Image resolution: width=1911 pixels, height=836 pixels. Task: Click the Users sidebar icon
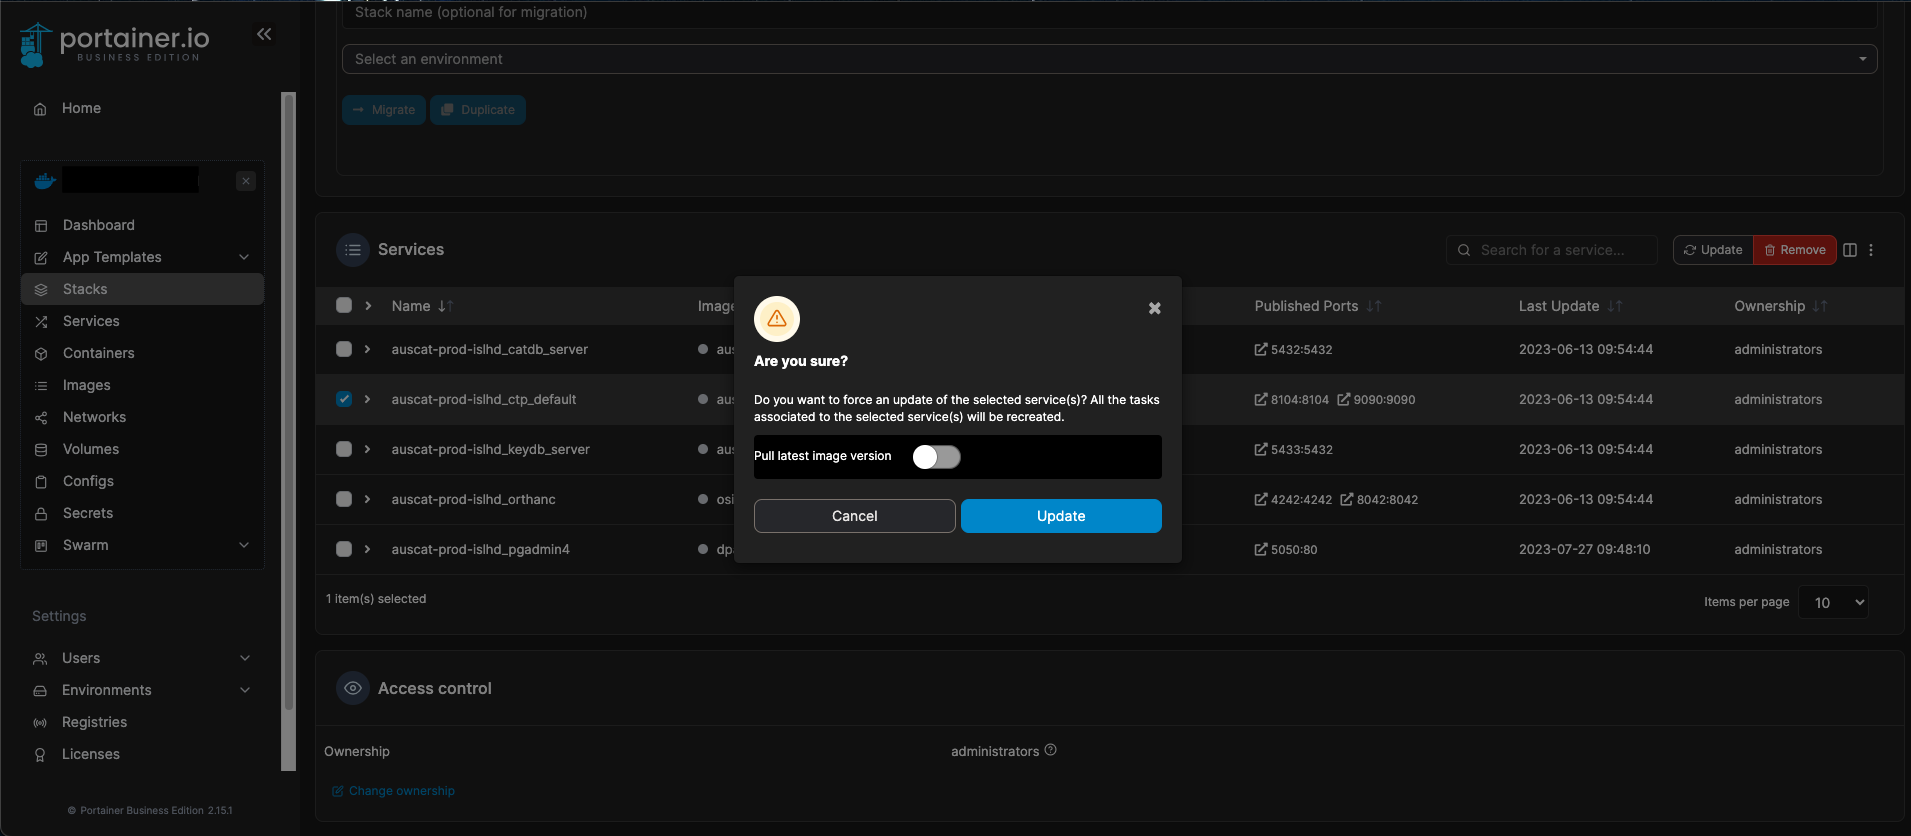coord(40,659)
